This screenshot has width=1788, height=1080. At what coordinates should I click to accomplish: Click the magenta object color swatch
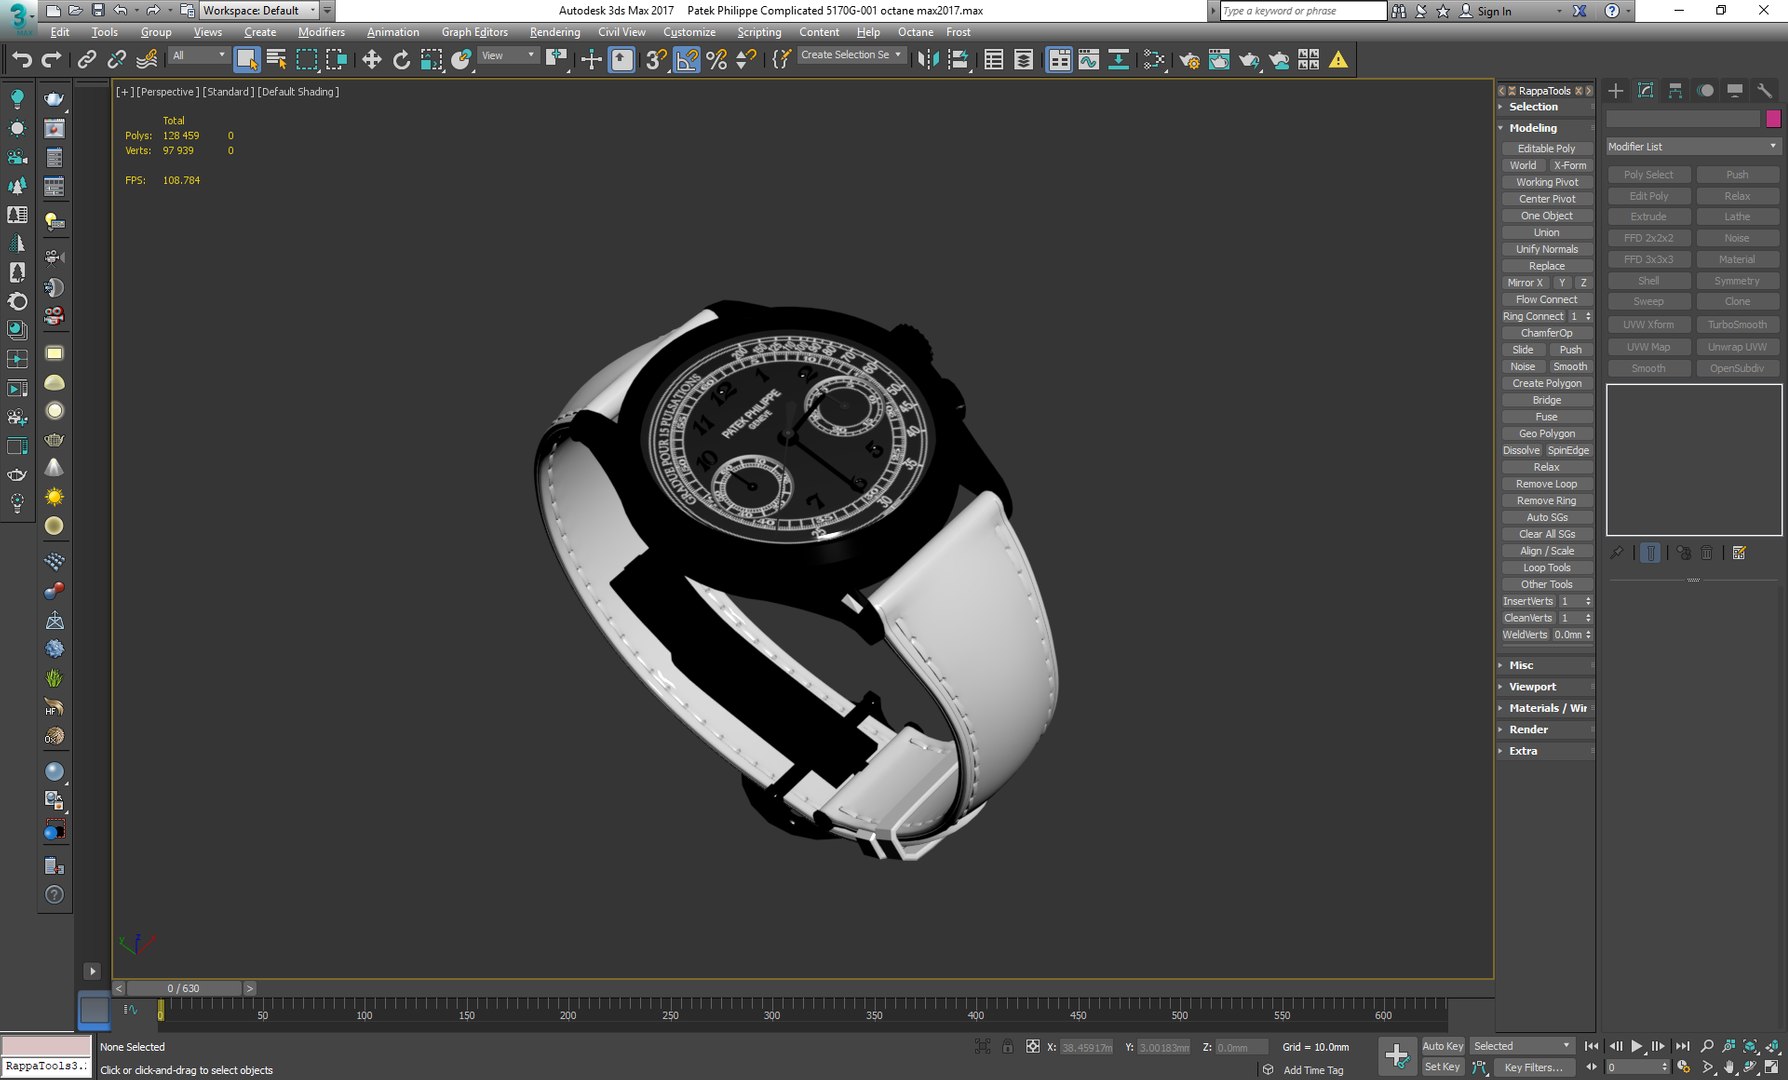pyautogui.click(x=1773, y=119)
